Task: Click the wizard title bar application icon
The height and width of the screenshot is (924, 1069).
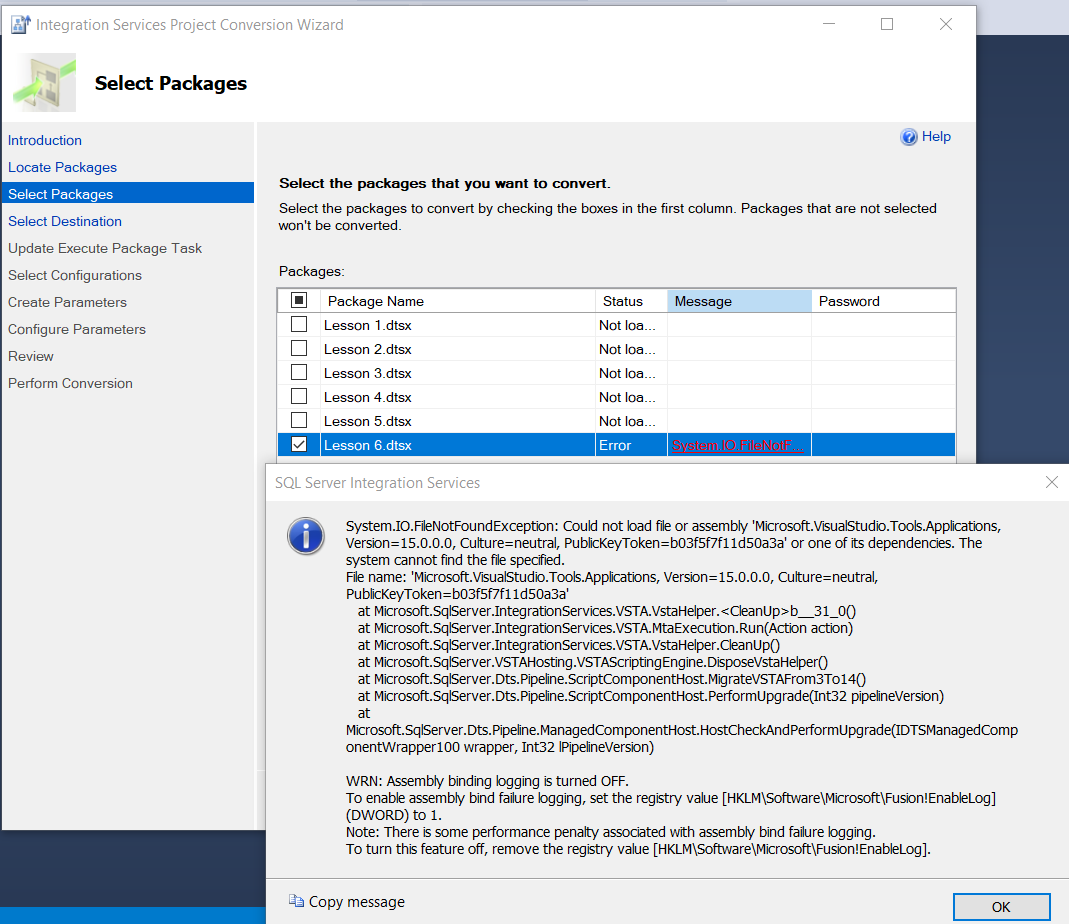Action: click(20, 25)
